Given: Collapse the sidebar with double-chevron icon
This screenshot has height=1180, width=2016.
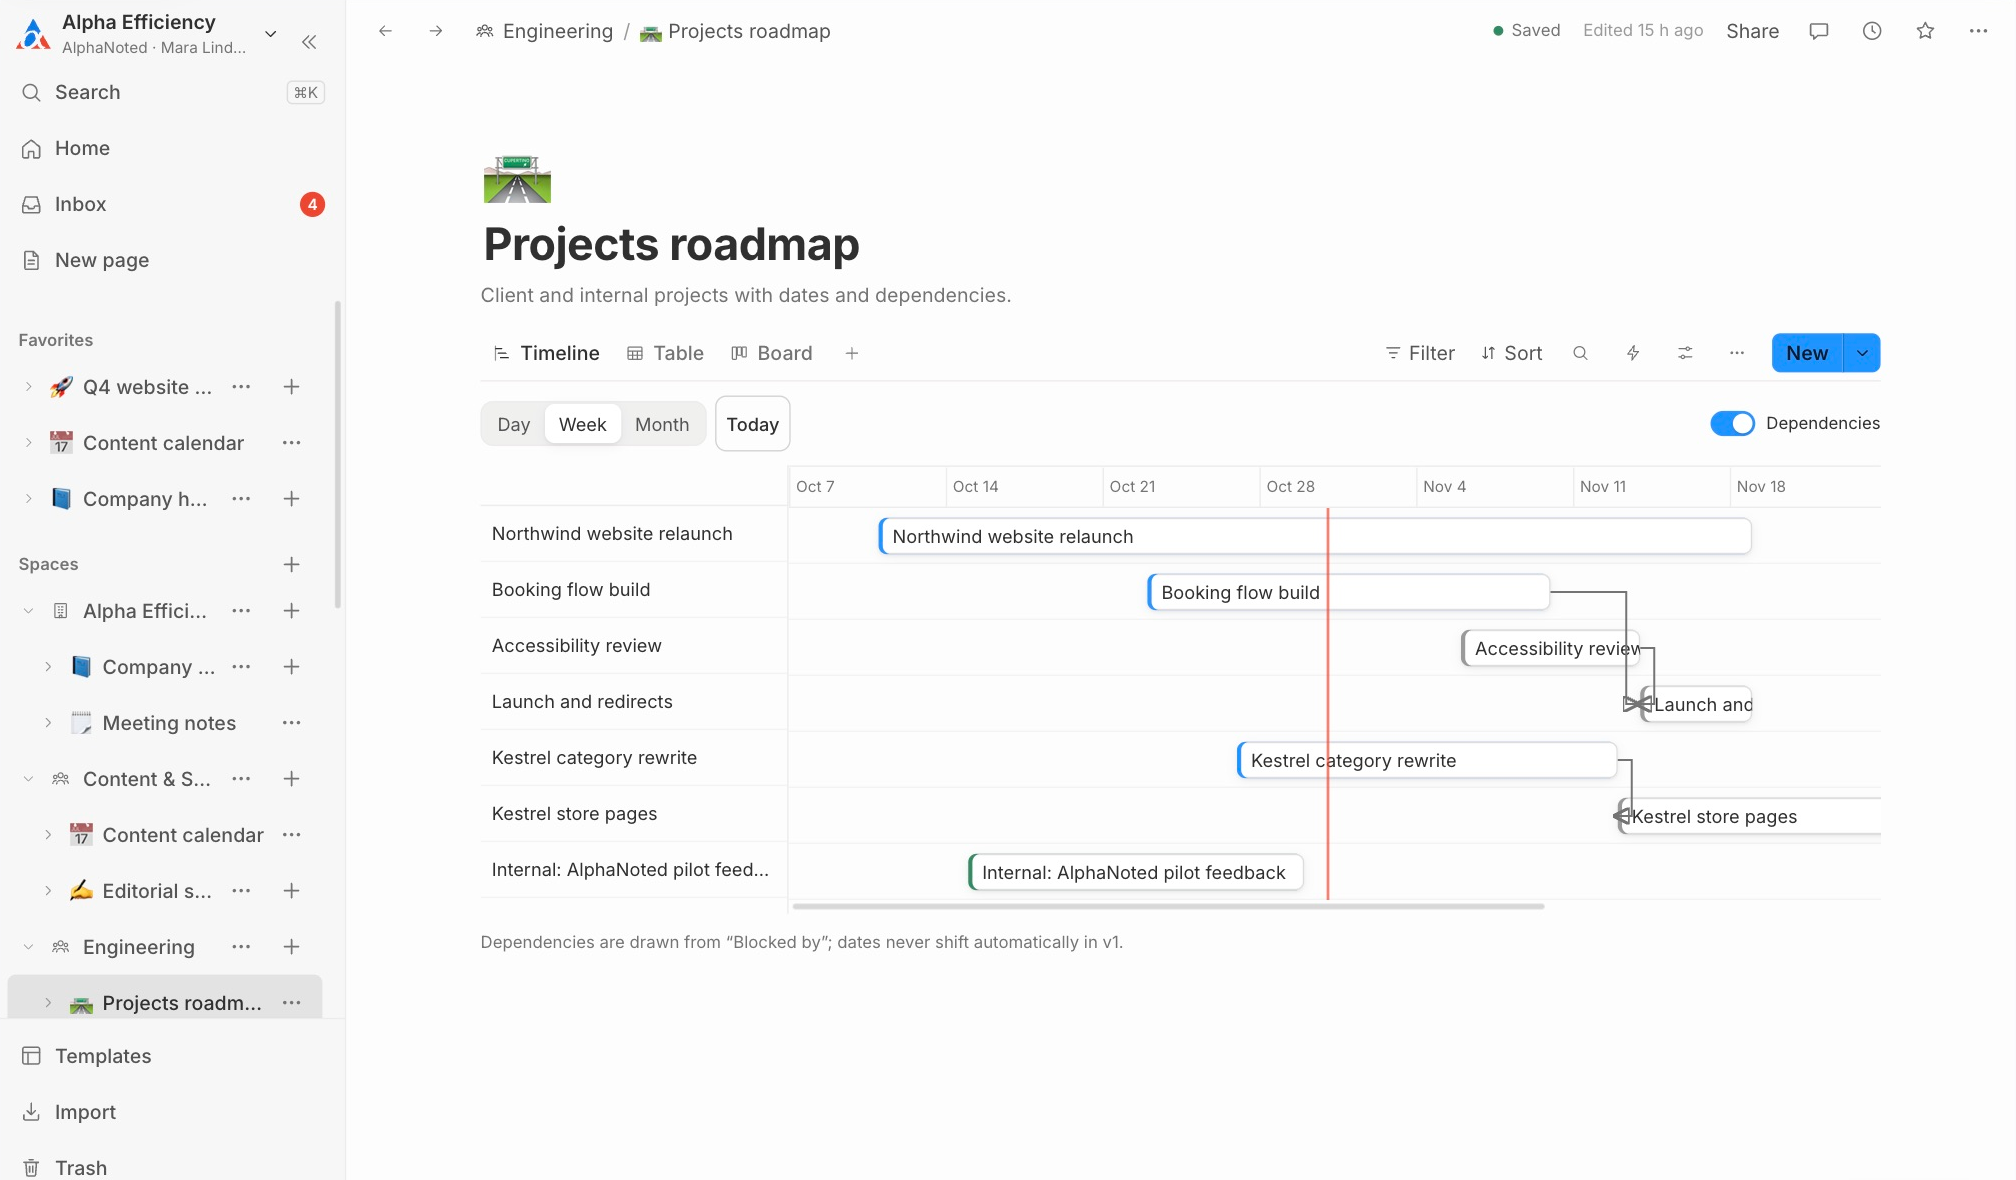Looking at the screenshot, I should click(309, 42).
